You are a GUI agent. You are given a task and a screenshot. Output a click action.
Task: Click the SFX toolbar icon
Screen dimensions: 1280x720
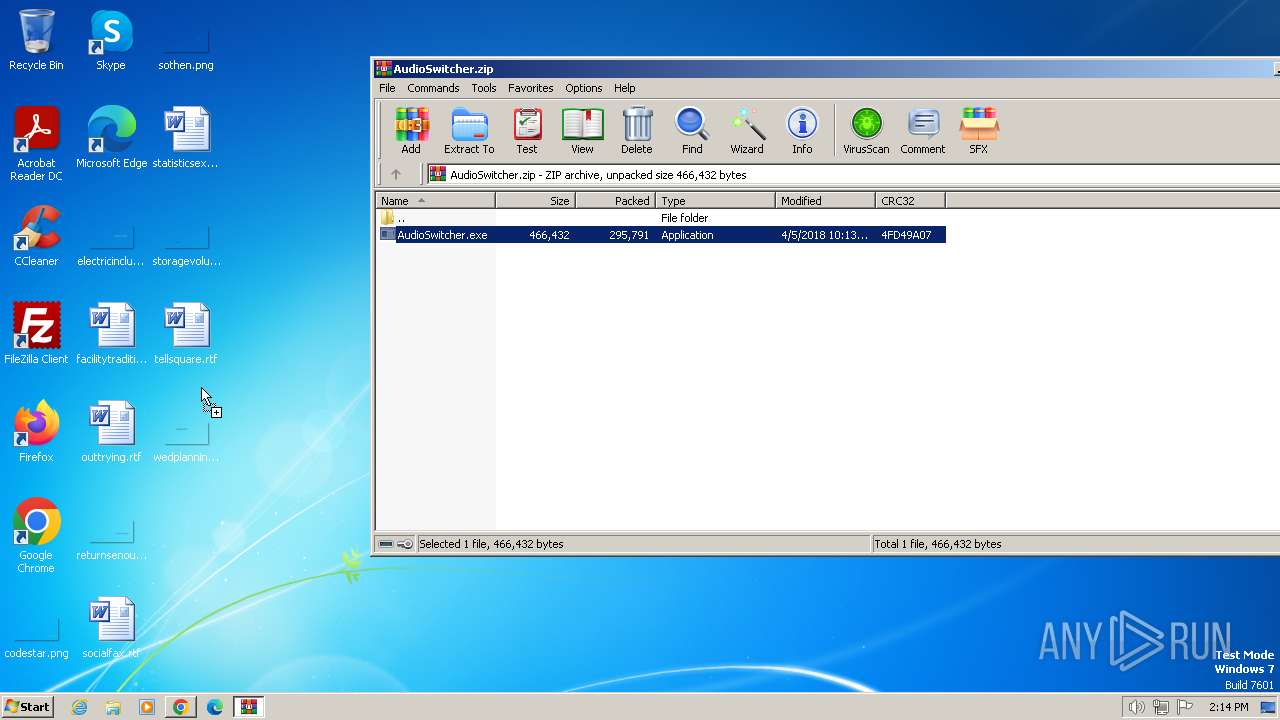click(x=979, y=131)
